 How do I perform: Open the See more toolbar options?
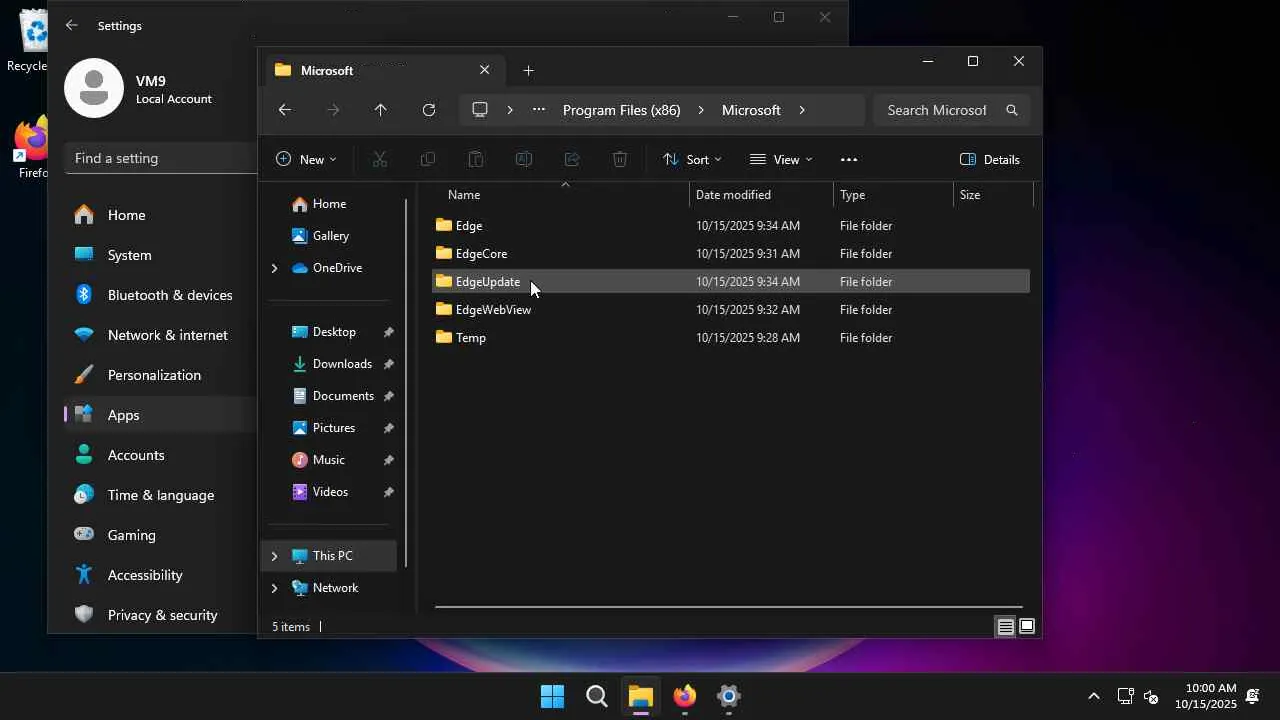tap(849, 159)
